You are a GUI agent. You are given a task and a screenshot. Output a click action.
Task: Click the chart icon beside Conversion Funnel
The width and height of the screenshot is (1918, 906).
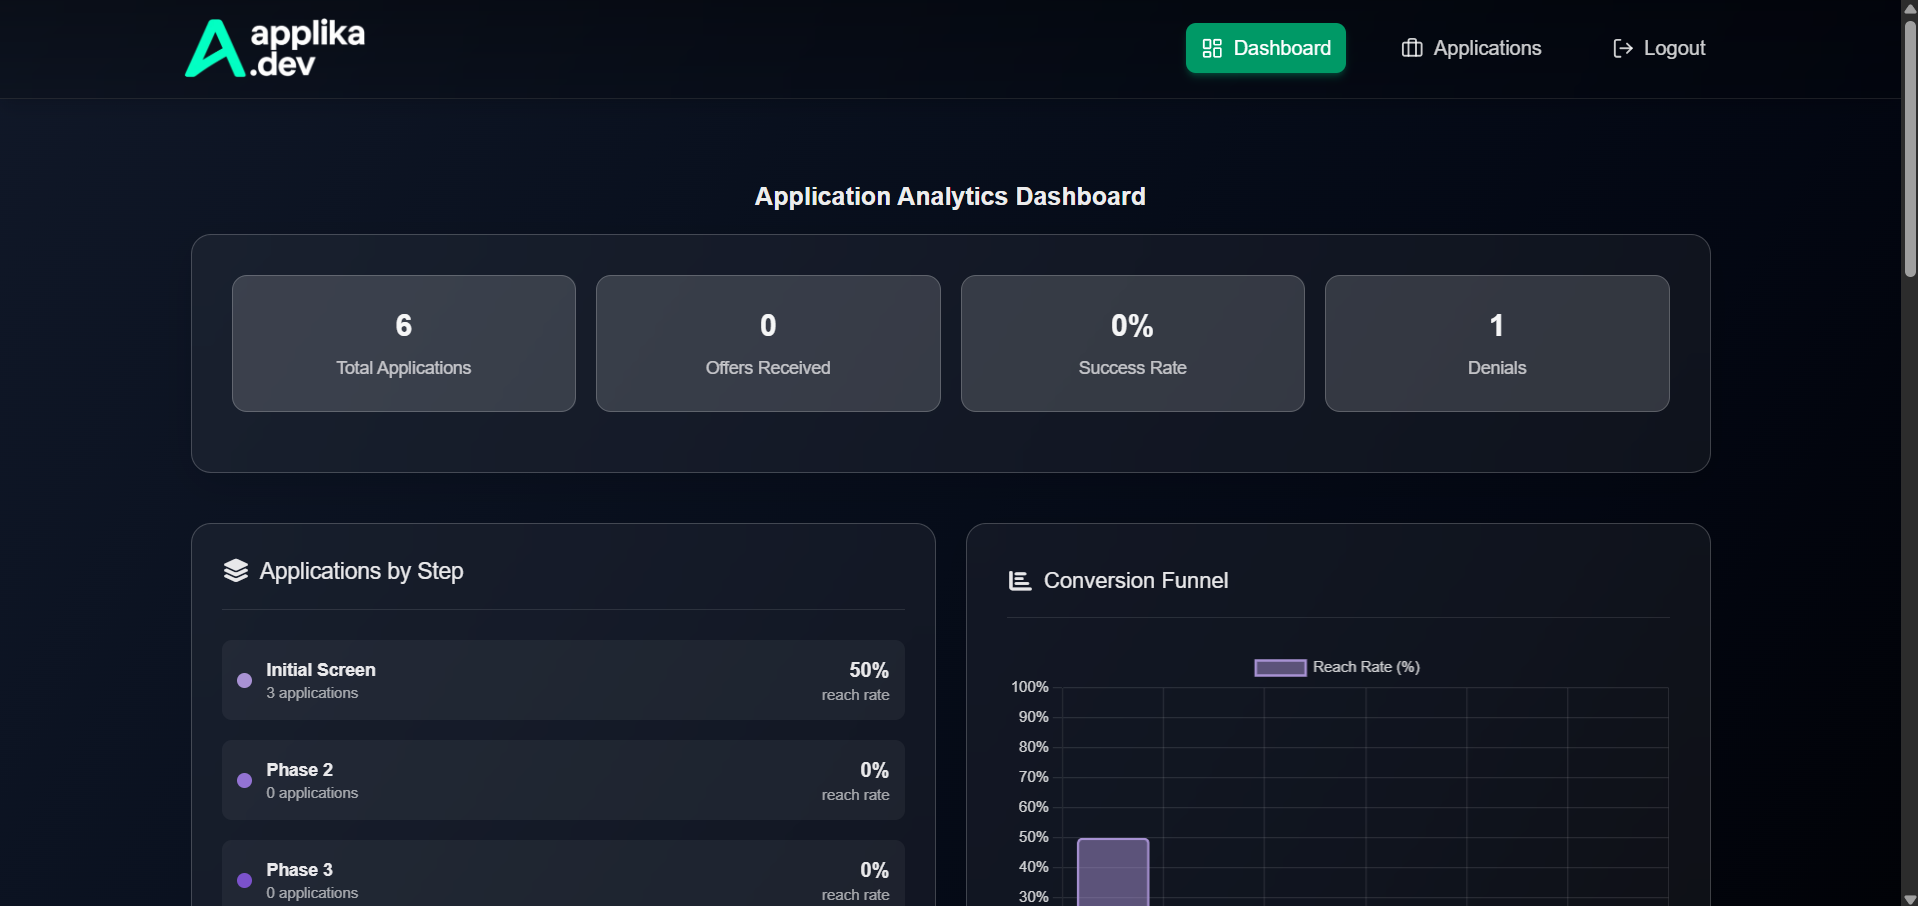[1020, 580]
